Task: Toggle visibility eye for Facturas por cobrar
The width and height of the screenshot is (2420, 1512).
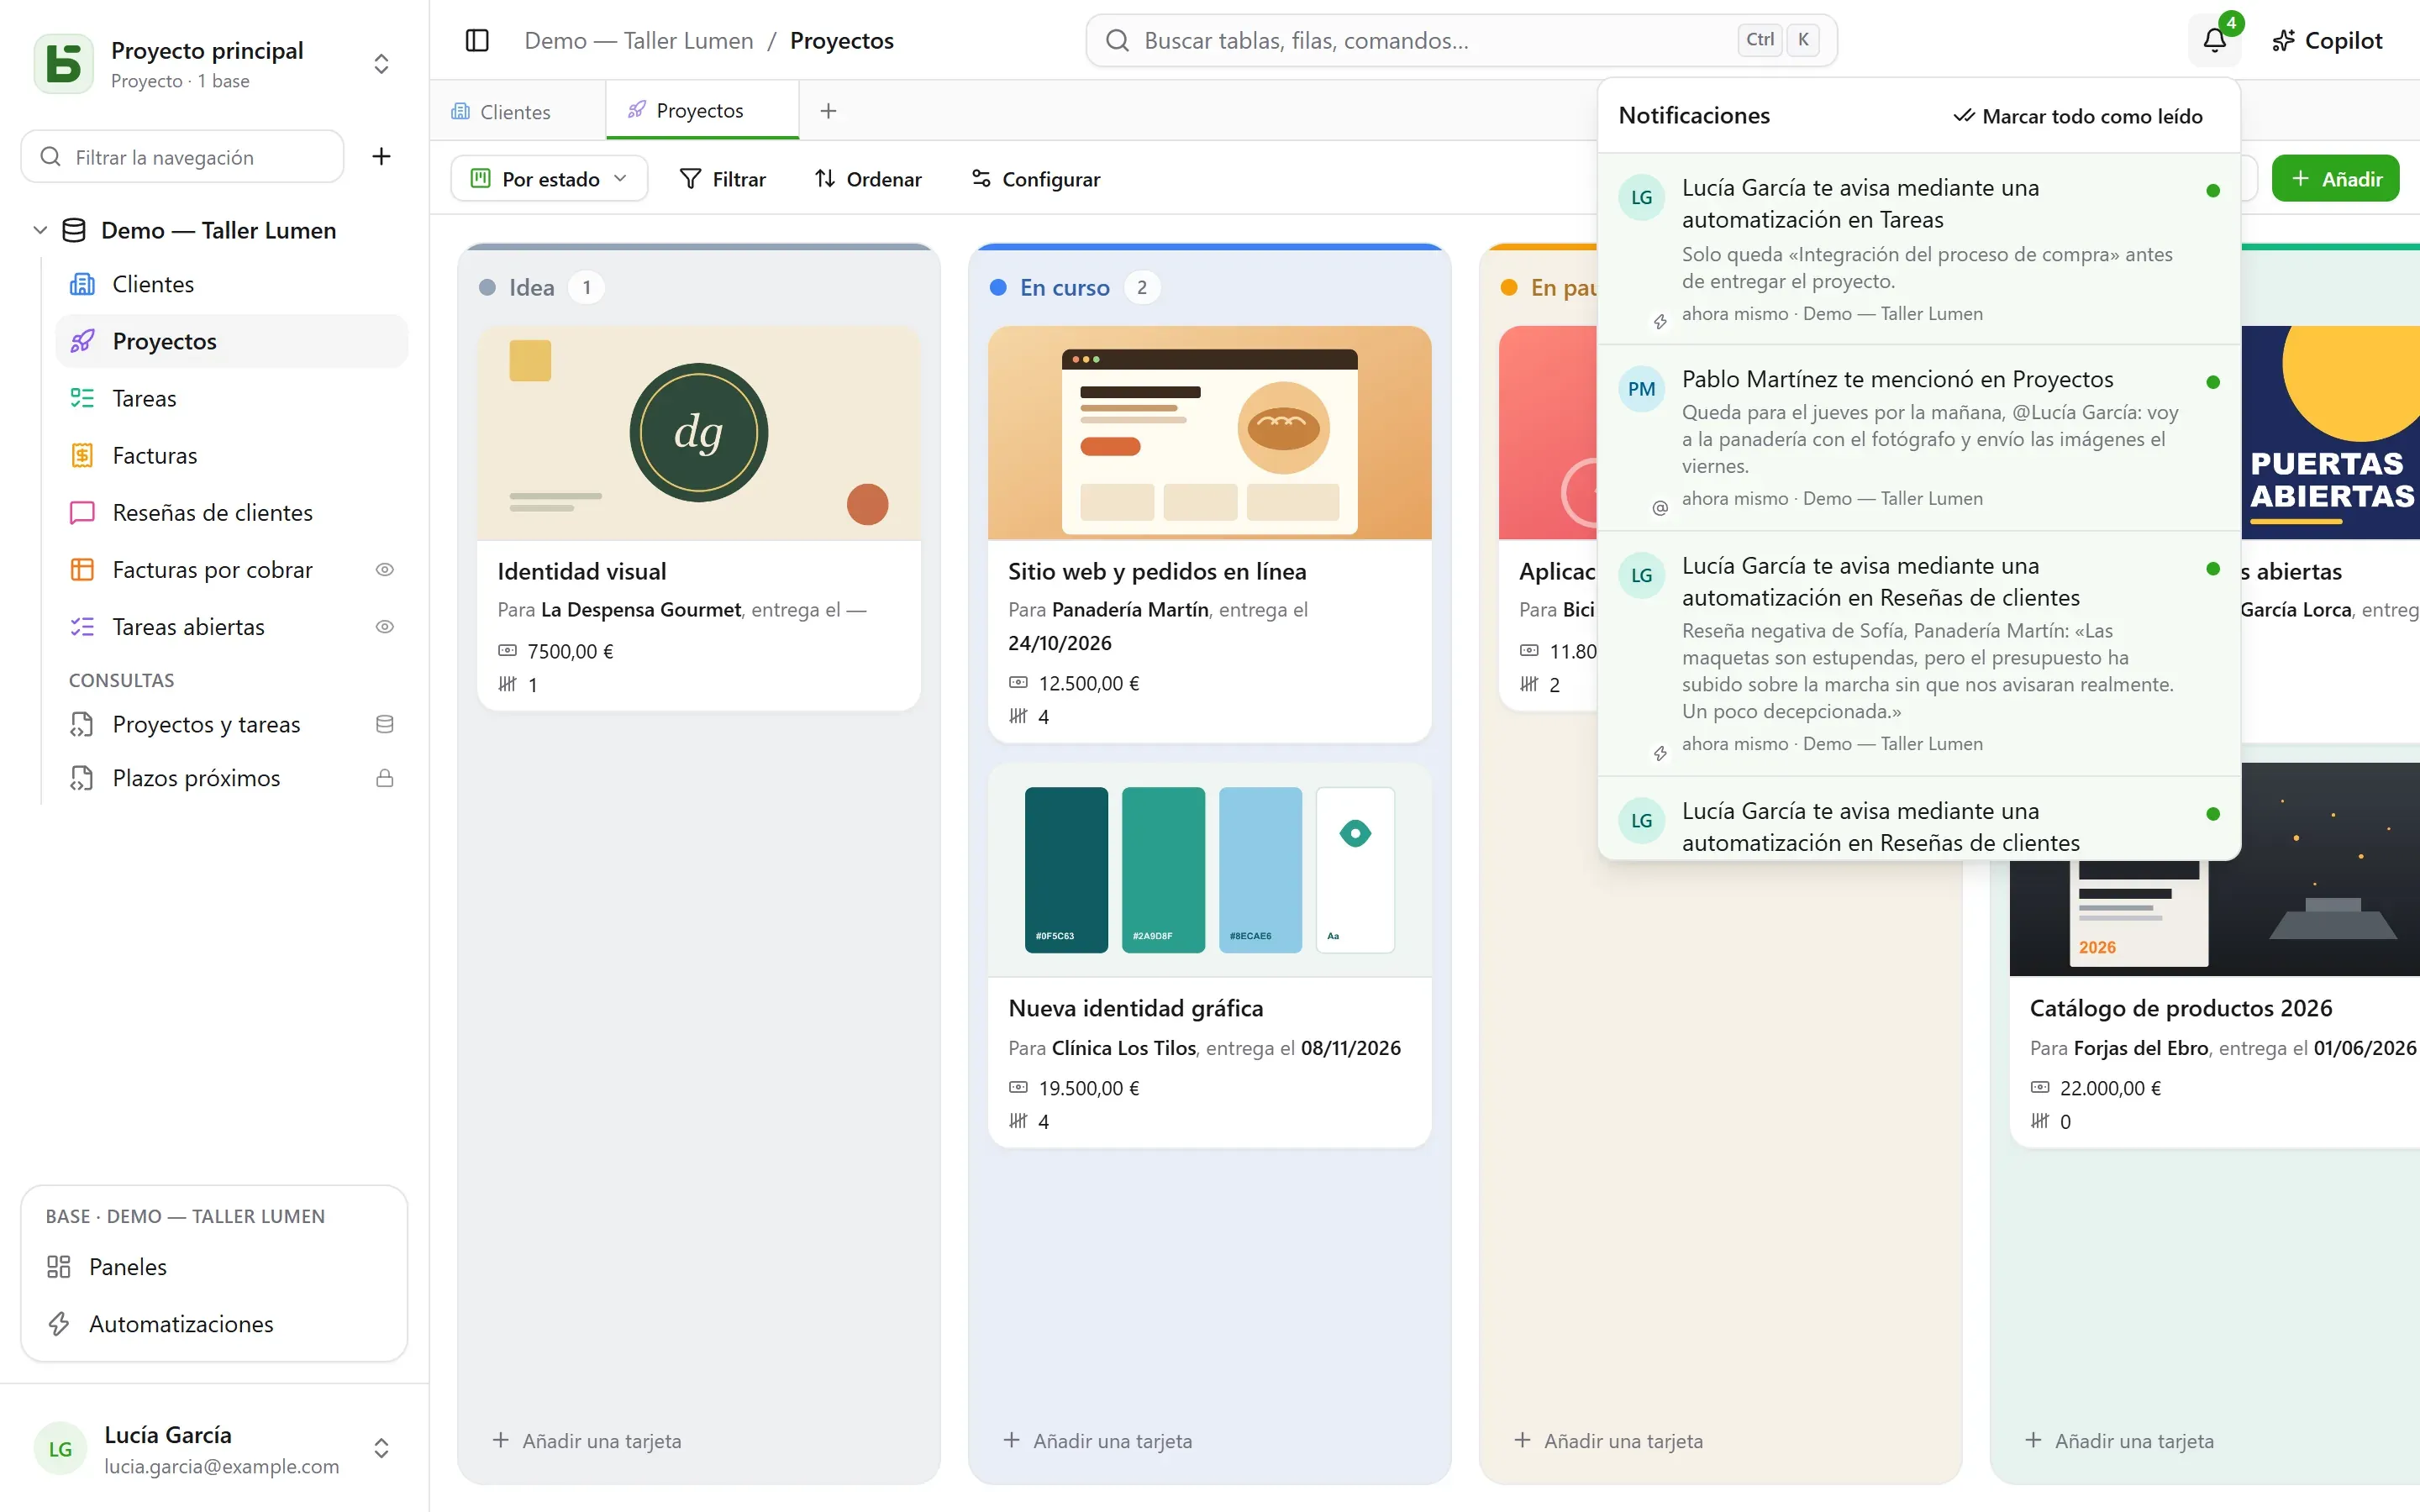Action: pos(384,569)
